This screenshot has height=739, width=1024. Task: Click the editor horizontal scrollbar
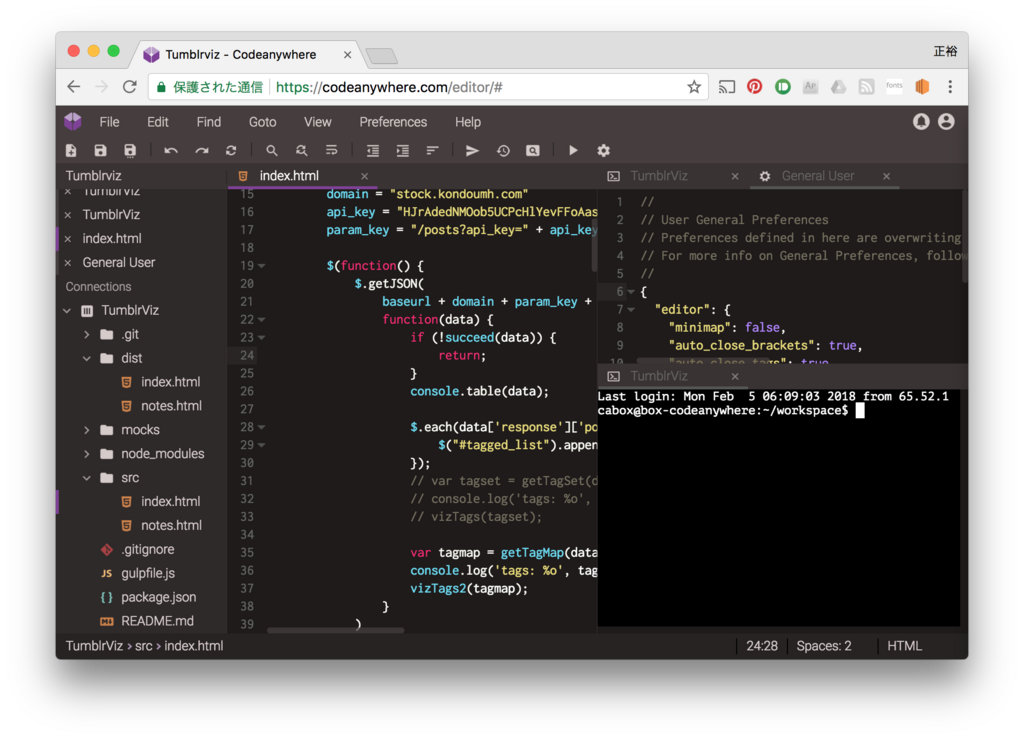click(x=336, y=630)
